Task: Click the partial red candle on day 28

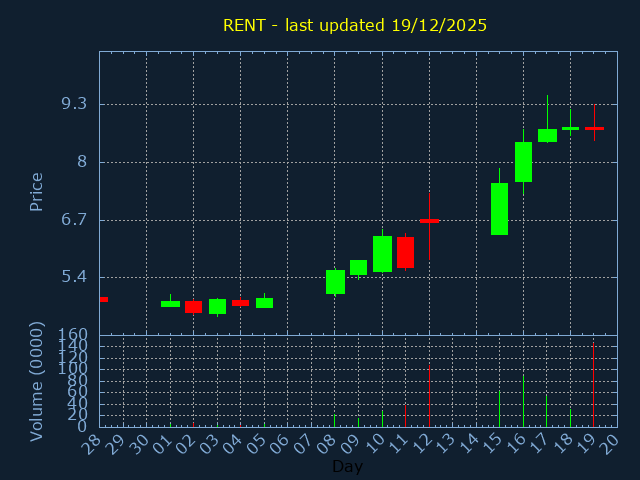Action: click(104, 299)
